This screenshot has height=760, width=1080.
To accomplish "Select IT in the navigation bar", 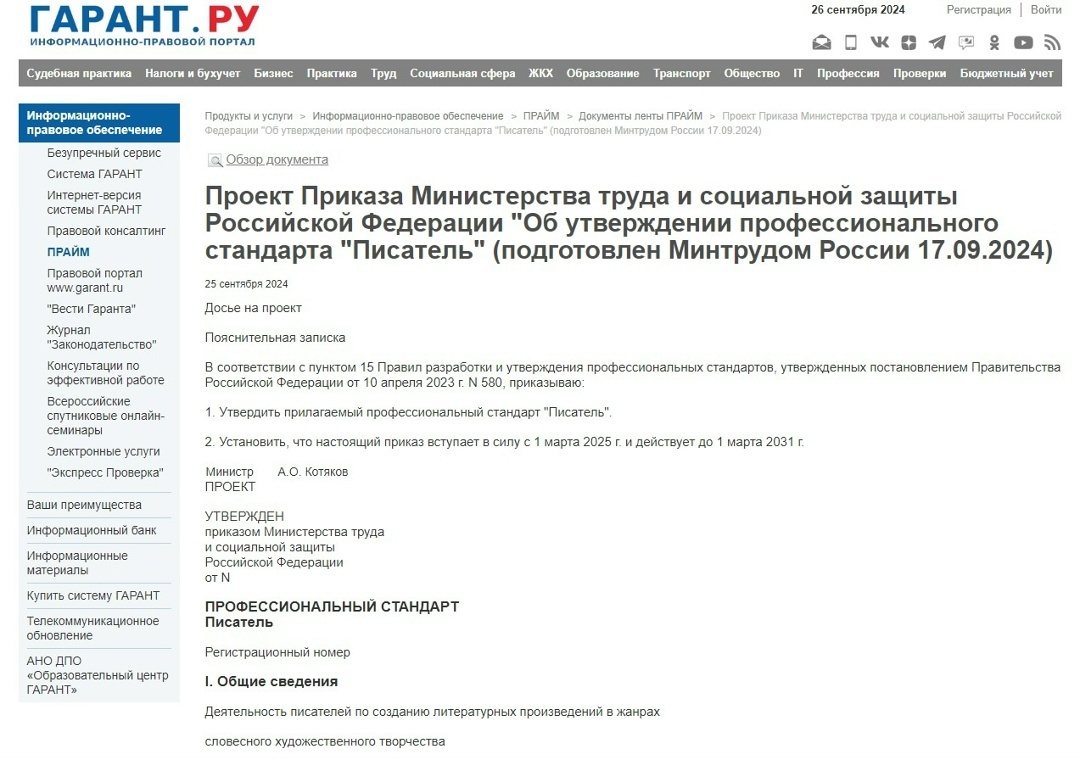I will coord(798,73).
